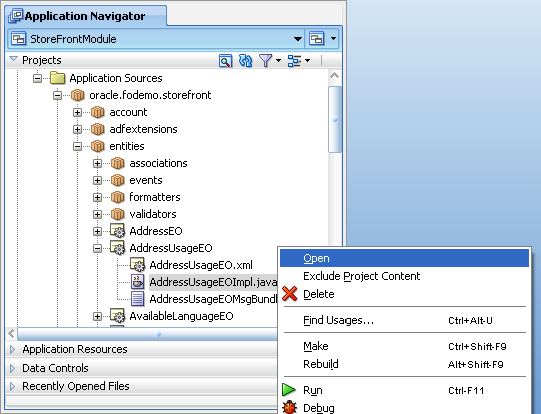Open the navigator display options dropdown arrow

click(x=307, y=61)
